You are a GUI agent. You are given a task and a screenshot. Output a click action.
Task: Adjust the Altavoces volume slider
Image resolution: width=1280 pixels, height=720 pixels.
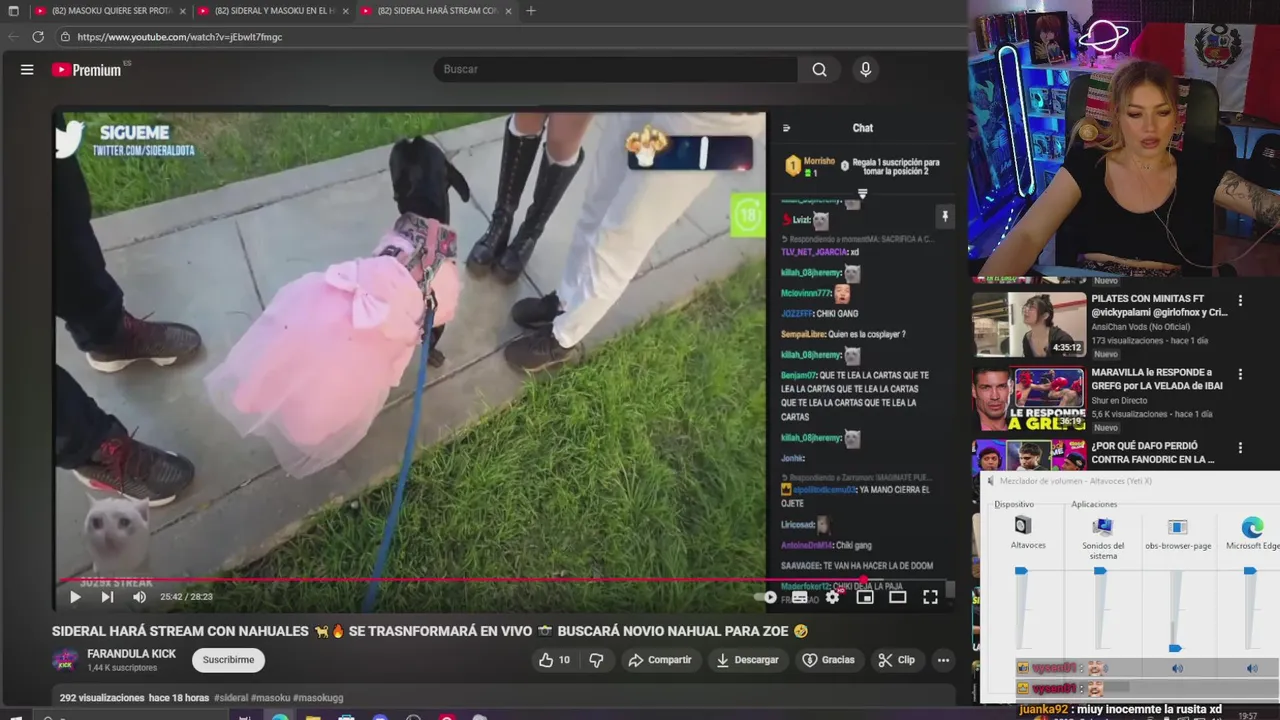click(1021, 610)
